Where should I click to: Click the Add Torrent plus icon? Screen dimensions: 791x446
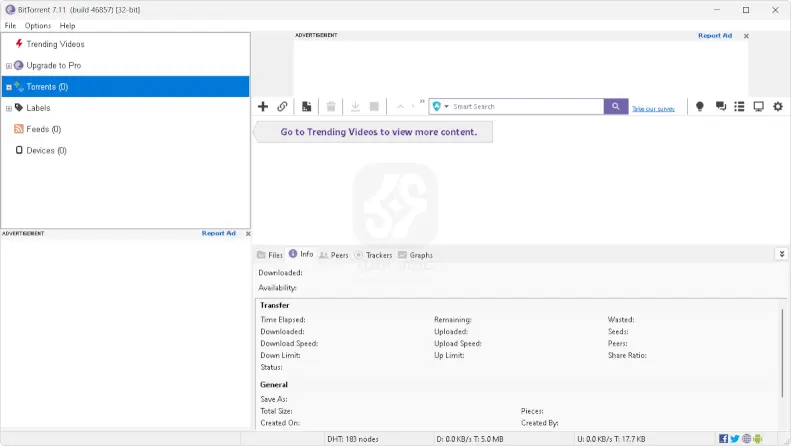point(263,106)
